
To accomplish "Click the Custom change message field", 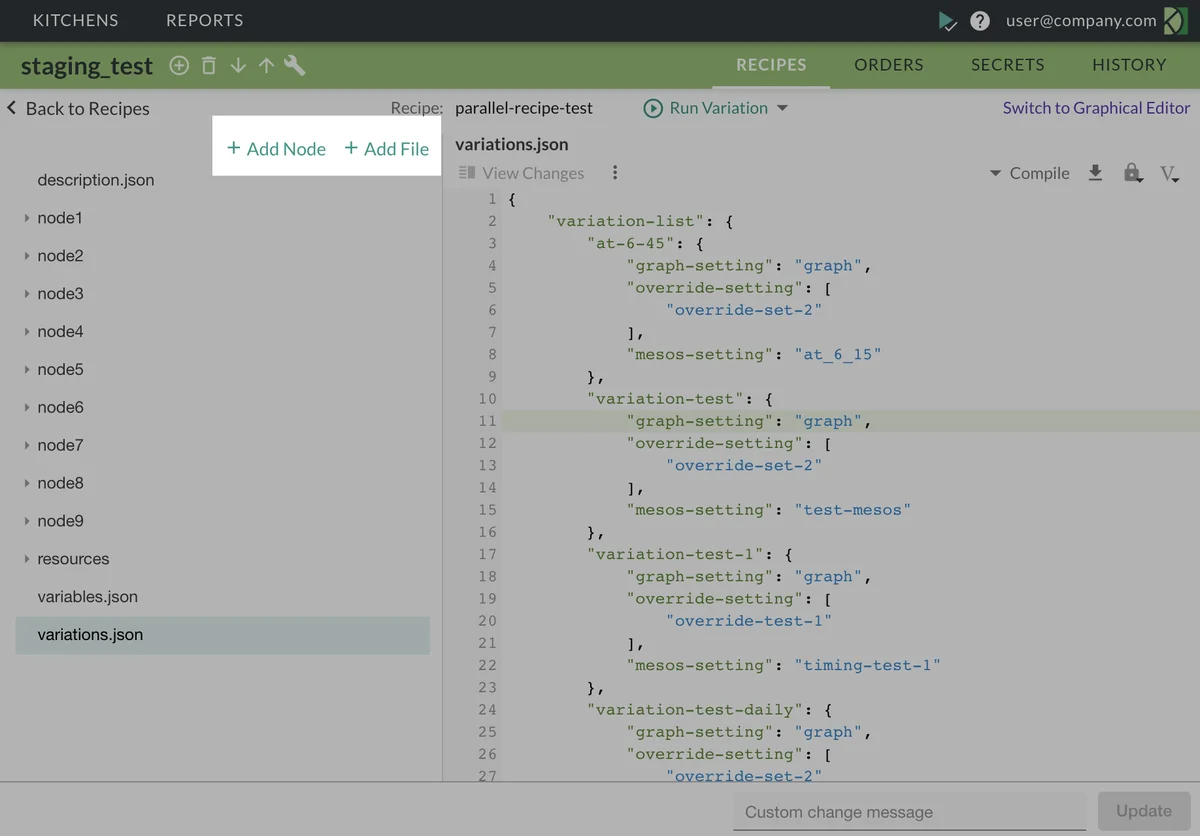I will (908, 812).
